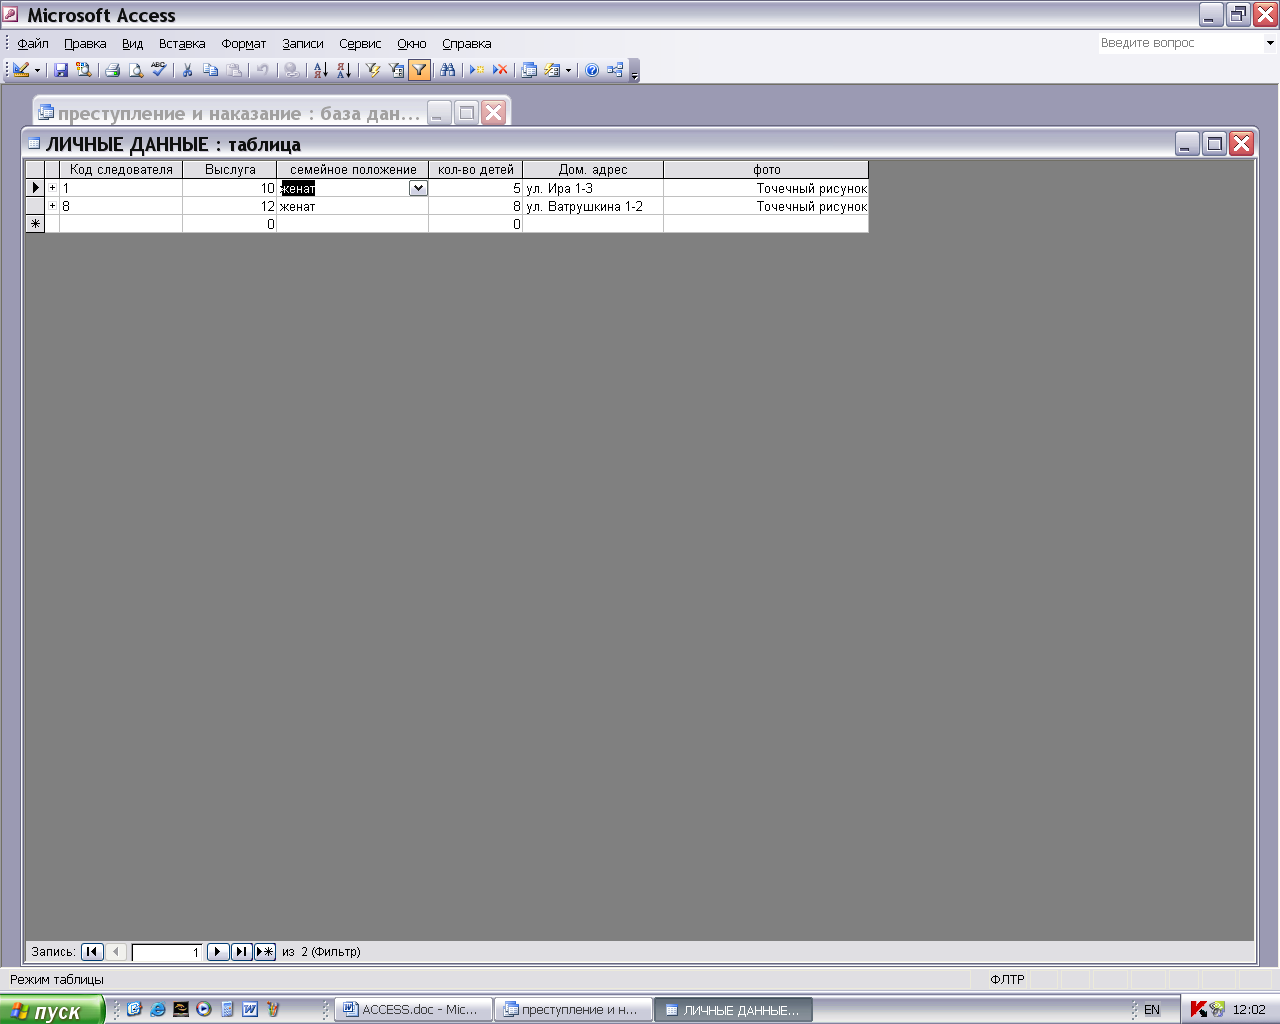Go to first record navigation button

pos(92,952)
